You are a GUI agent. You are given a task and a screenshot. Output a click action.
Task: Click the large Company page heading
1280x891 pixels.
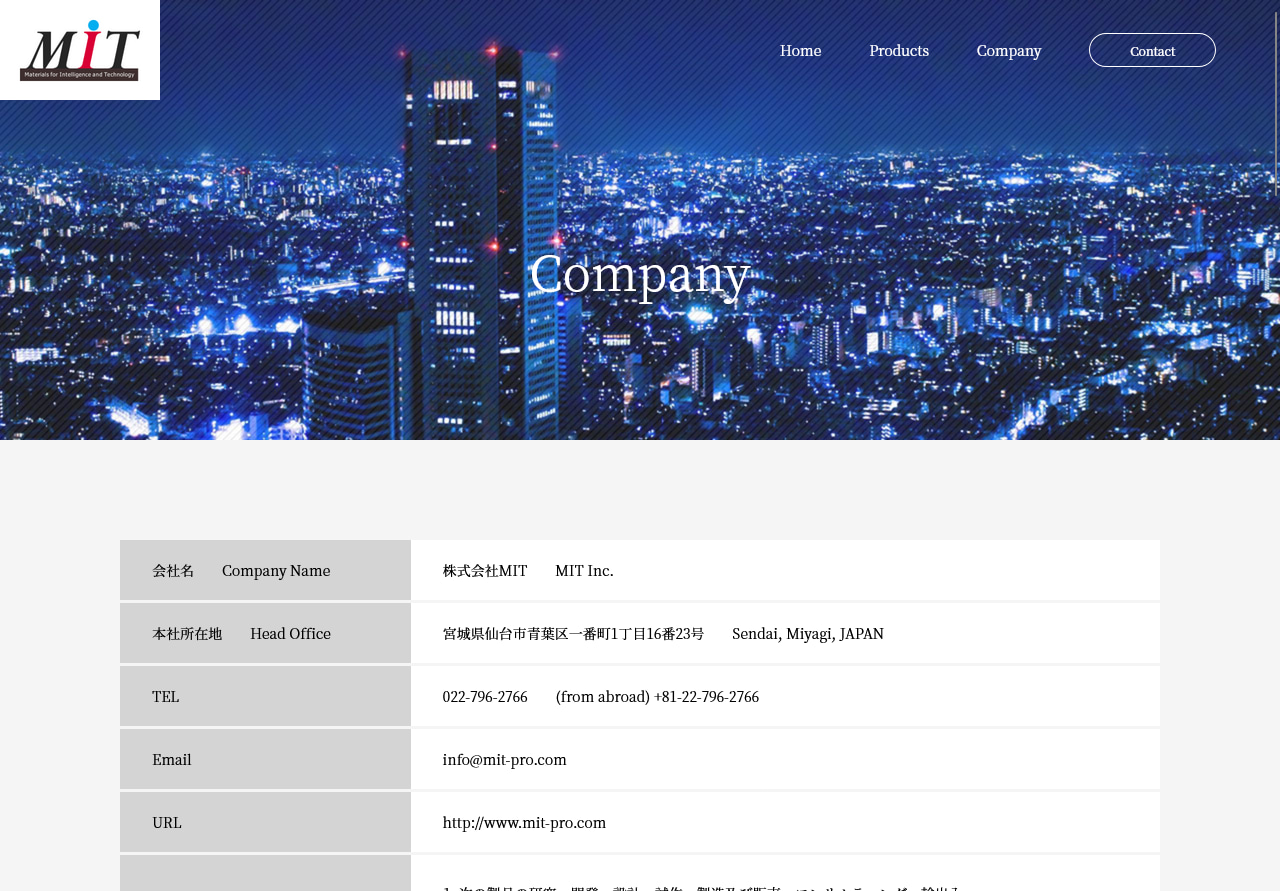(640, 273)
